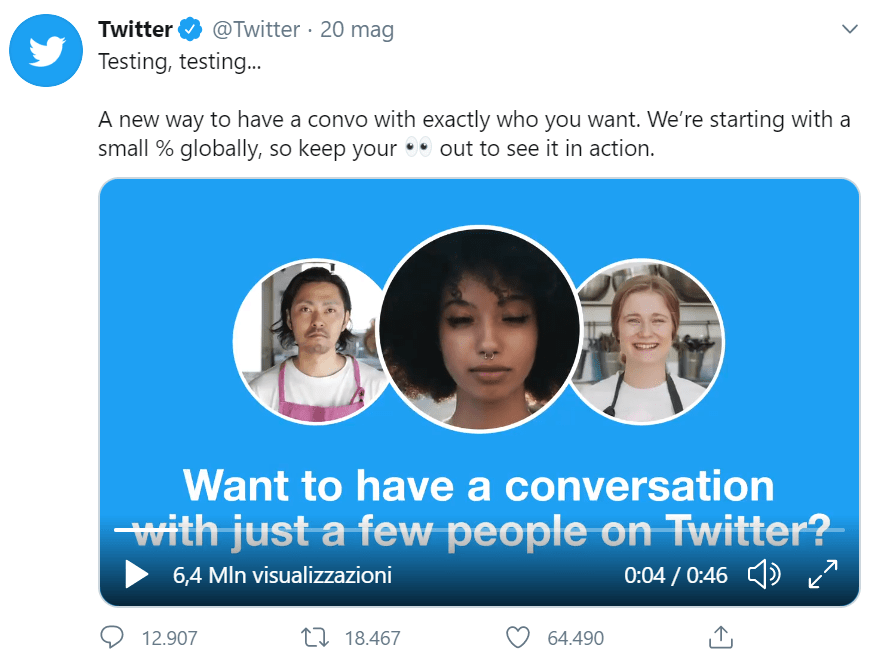The width and height of the screenshot is (880, 665).
Task: Toggle fullscreen mode for the video
Action: (x=822, y=574)
